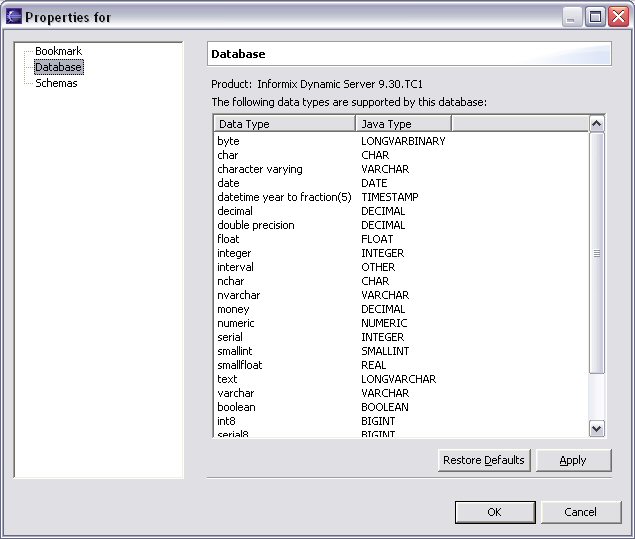Click the Java Type column header
Viewport: 635px width, 539px height.
pos(403,124)
